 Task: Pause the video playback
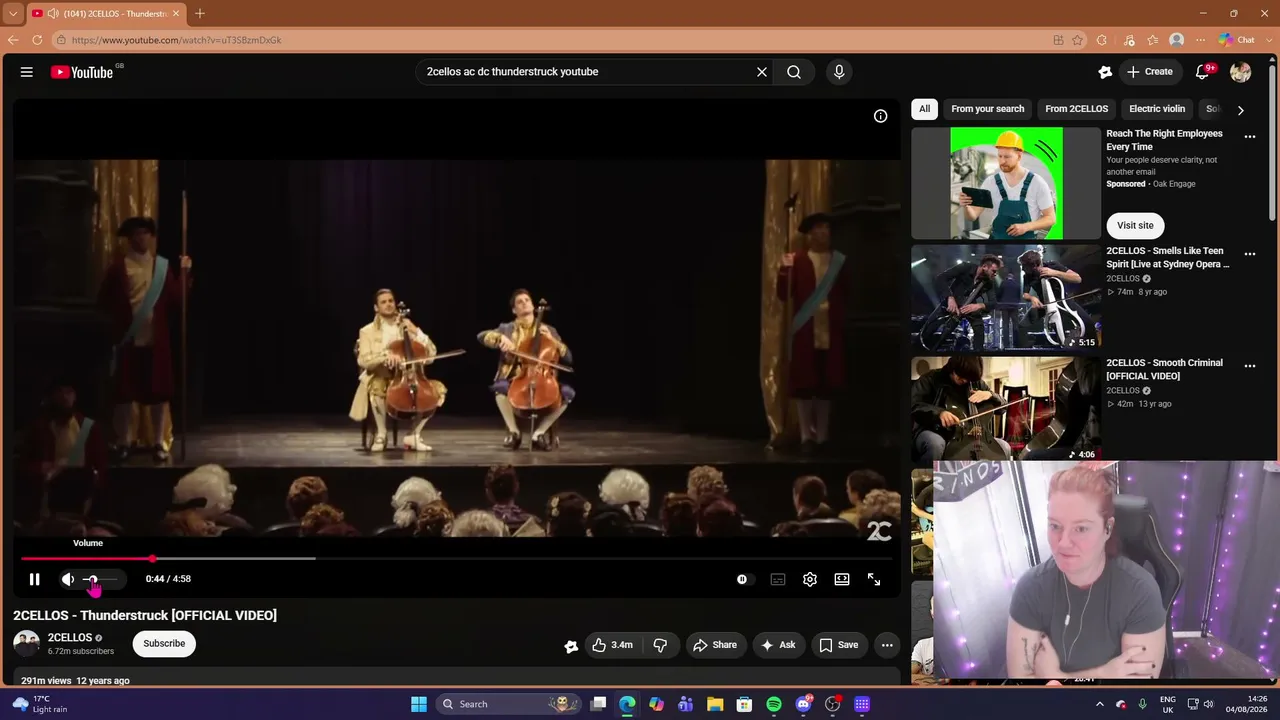point(34,579)
